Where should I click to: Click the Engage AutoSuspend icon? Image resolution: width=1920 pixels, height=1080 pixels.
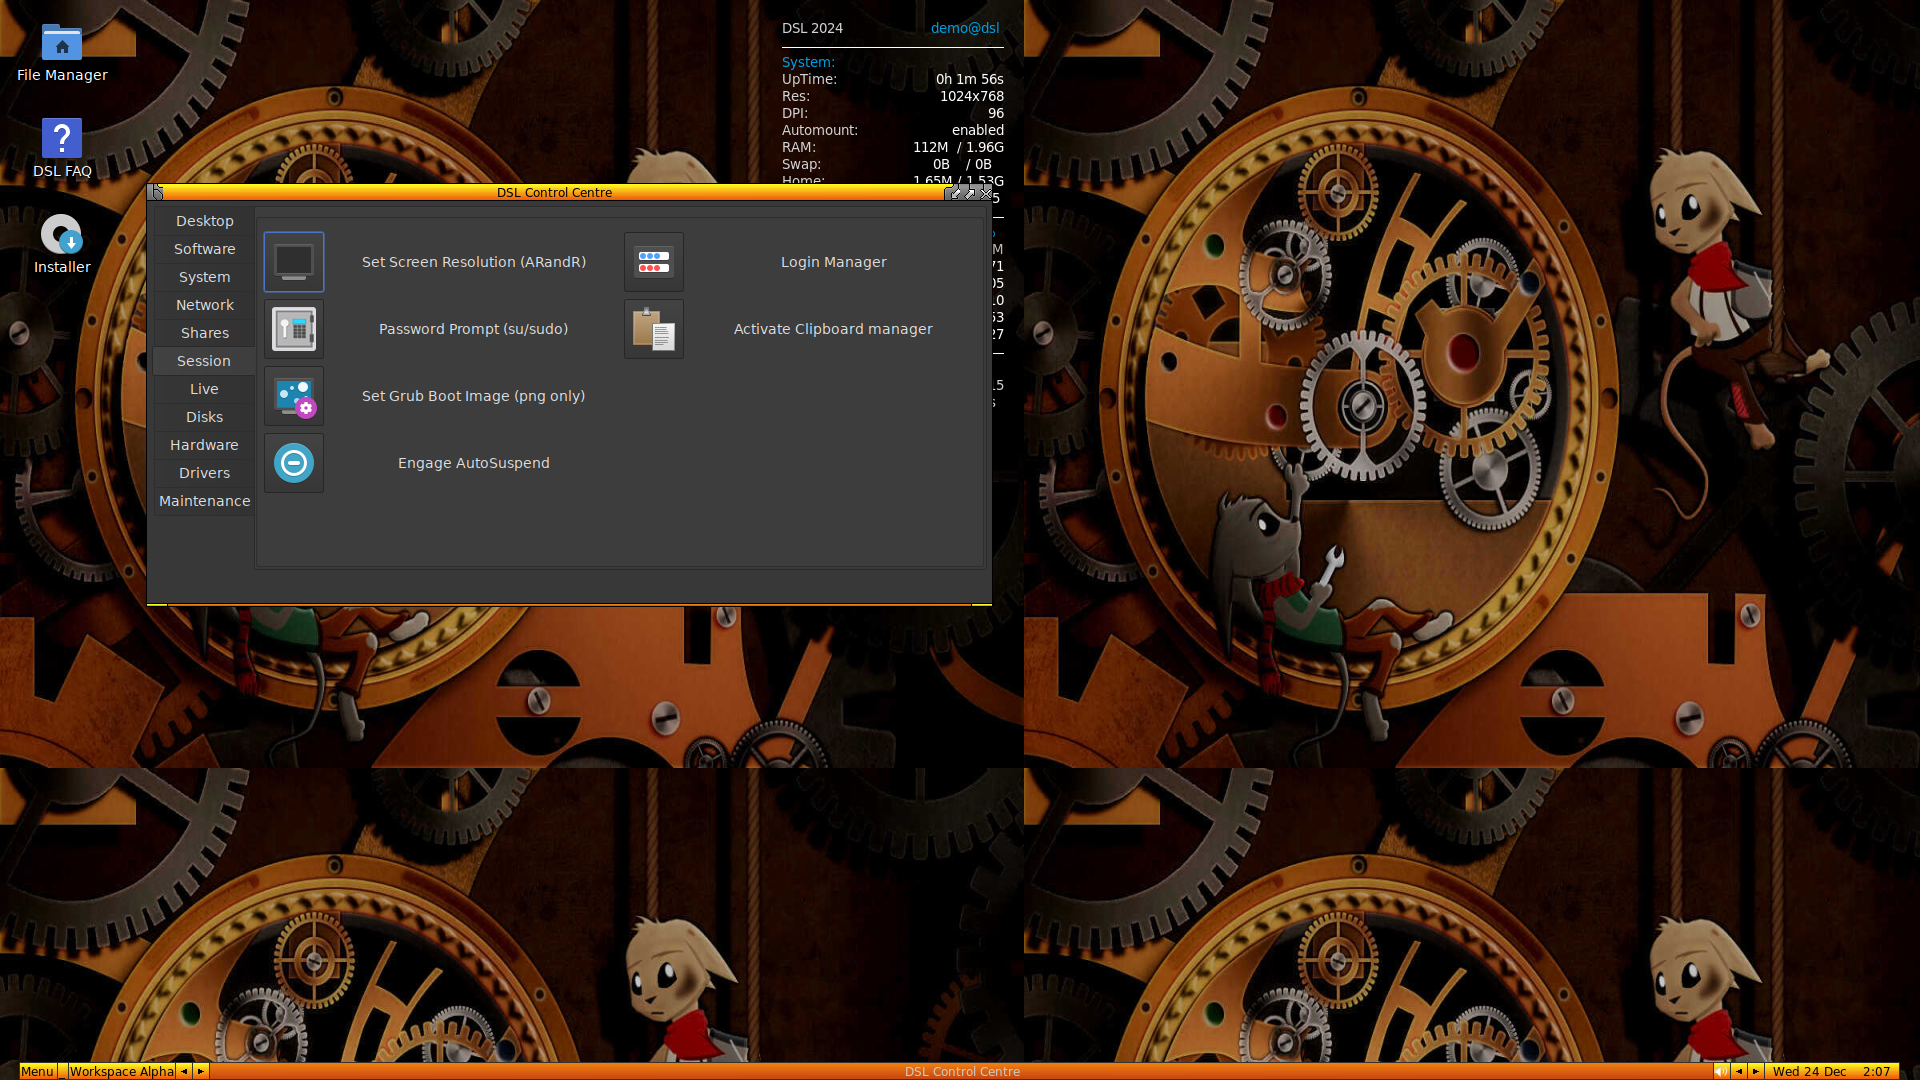[294, 463]
